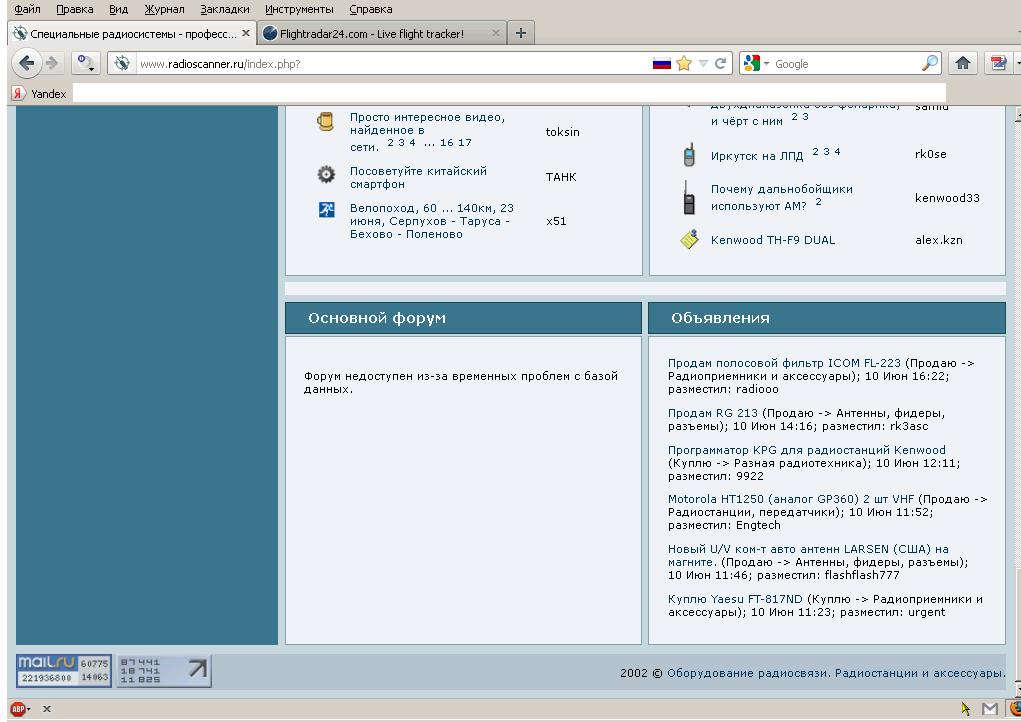Image resolution: width=1021 pixels, height=722 pixels.
Task: Open a new tab with plus button
Action: click(521, 33)
